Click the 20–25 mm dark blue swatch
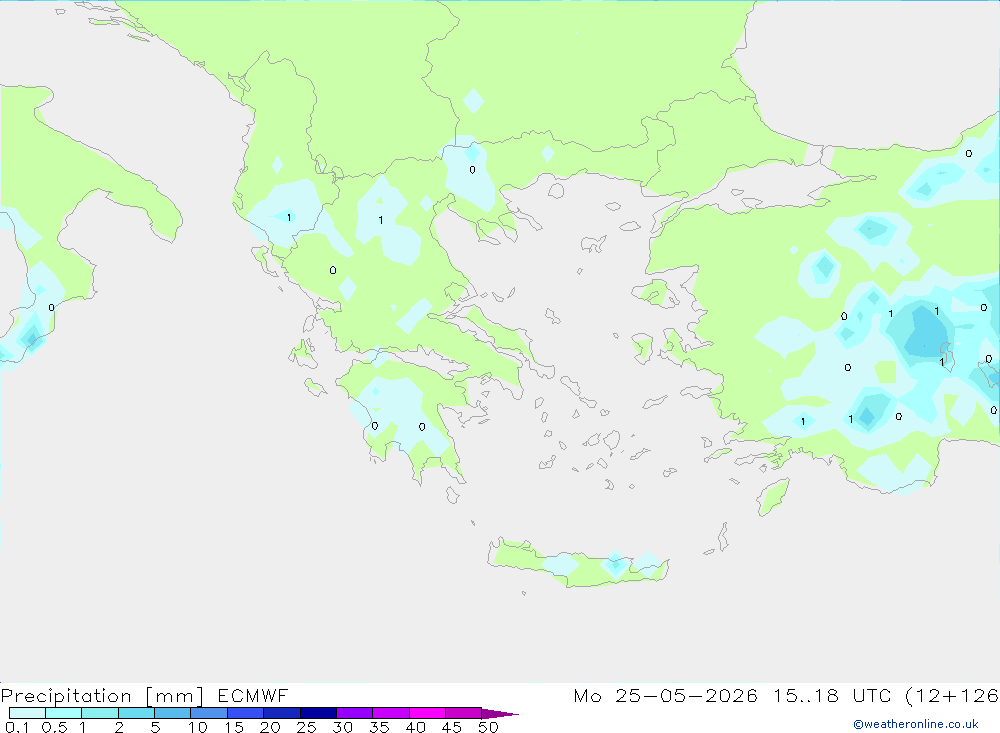 [282, 713]
